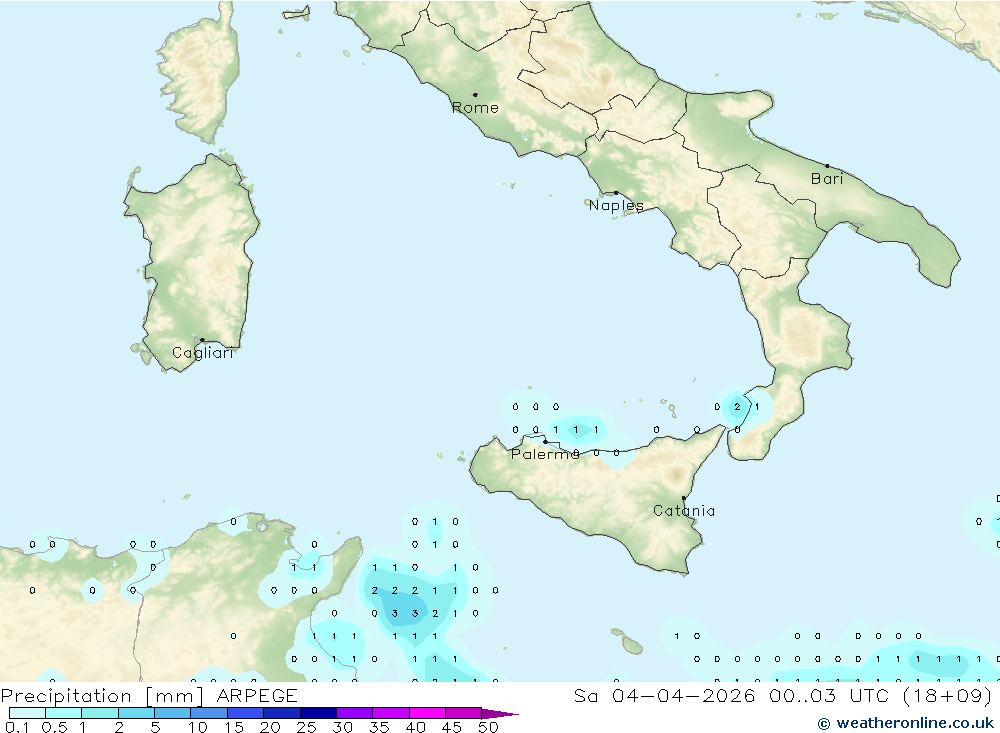This screenshot has width=1000, height=733.
Task: Pick the 30–35 mm legend swatch
Action: click(354, 713)
